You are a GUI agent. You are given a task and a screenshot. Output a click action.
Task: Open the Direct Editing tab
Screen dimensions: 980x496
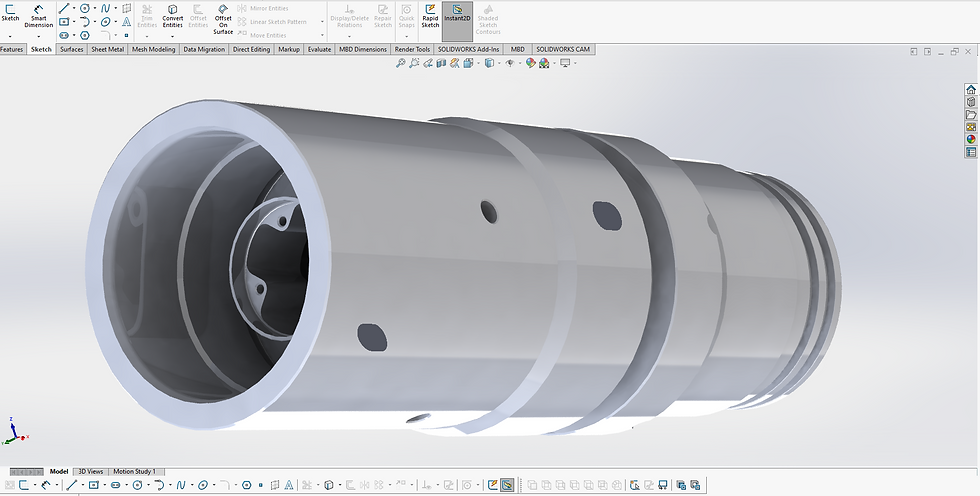tap(251, 49)
